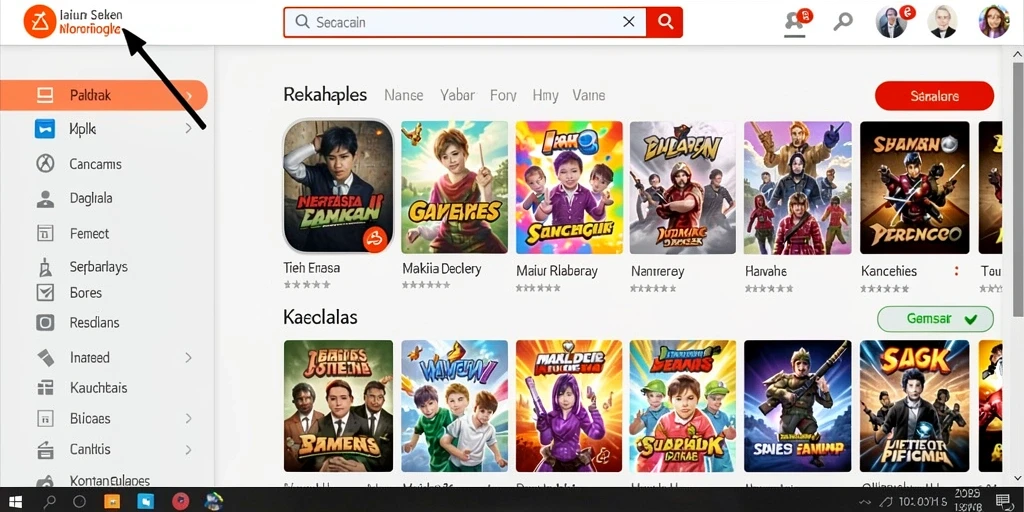Click the blue Kplk sidebar icon
The height and width of the screenshot is (512, 1024).
(x=45, y=129)
